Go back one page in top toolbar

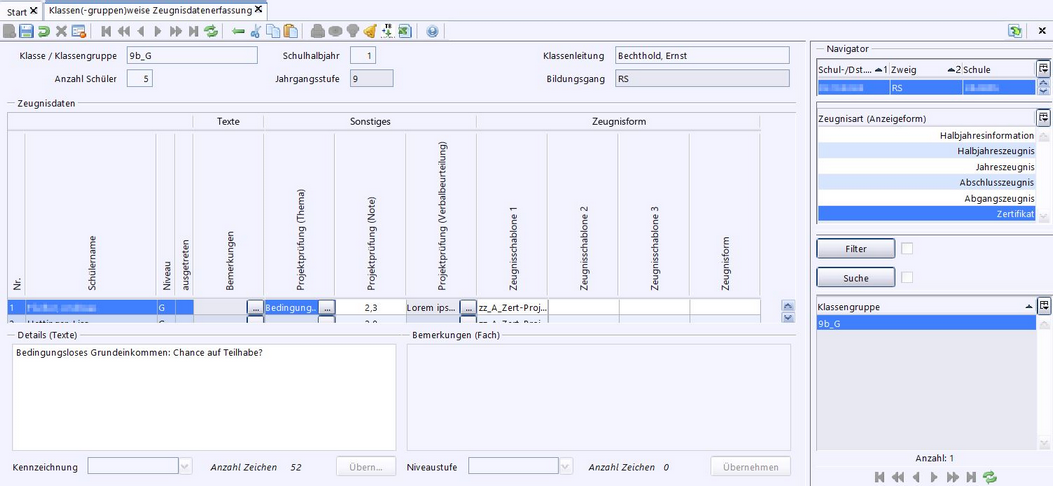pos(124,31)
